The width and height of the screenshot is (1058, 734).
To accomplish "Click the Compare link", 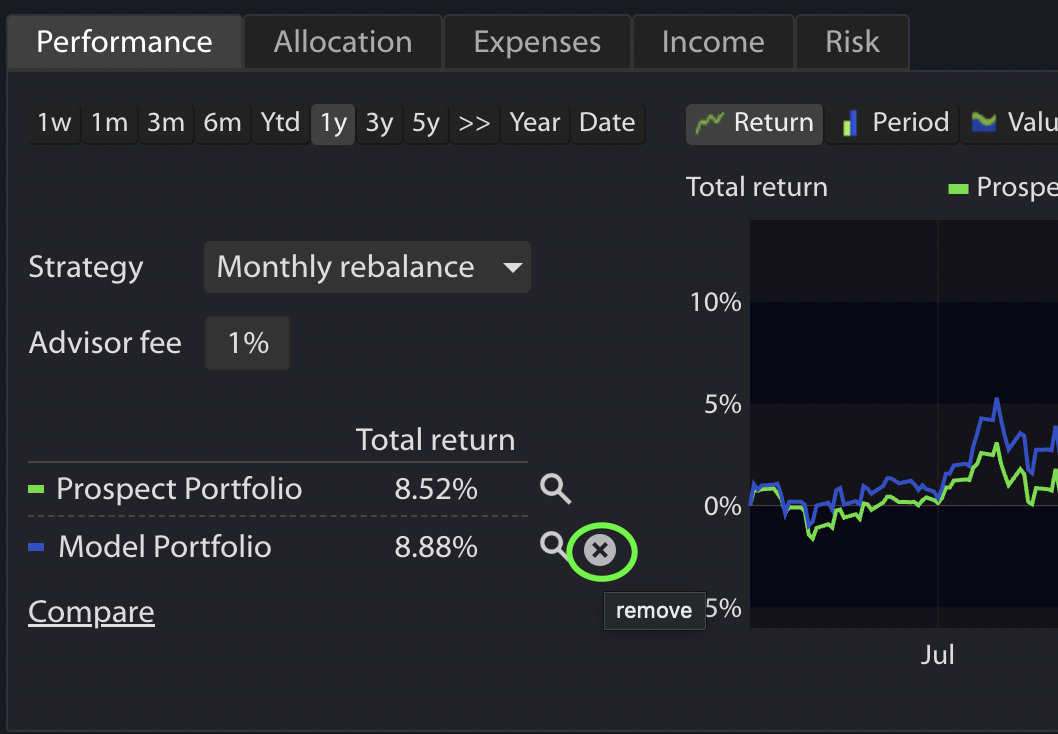I will click(91, 612).
